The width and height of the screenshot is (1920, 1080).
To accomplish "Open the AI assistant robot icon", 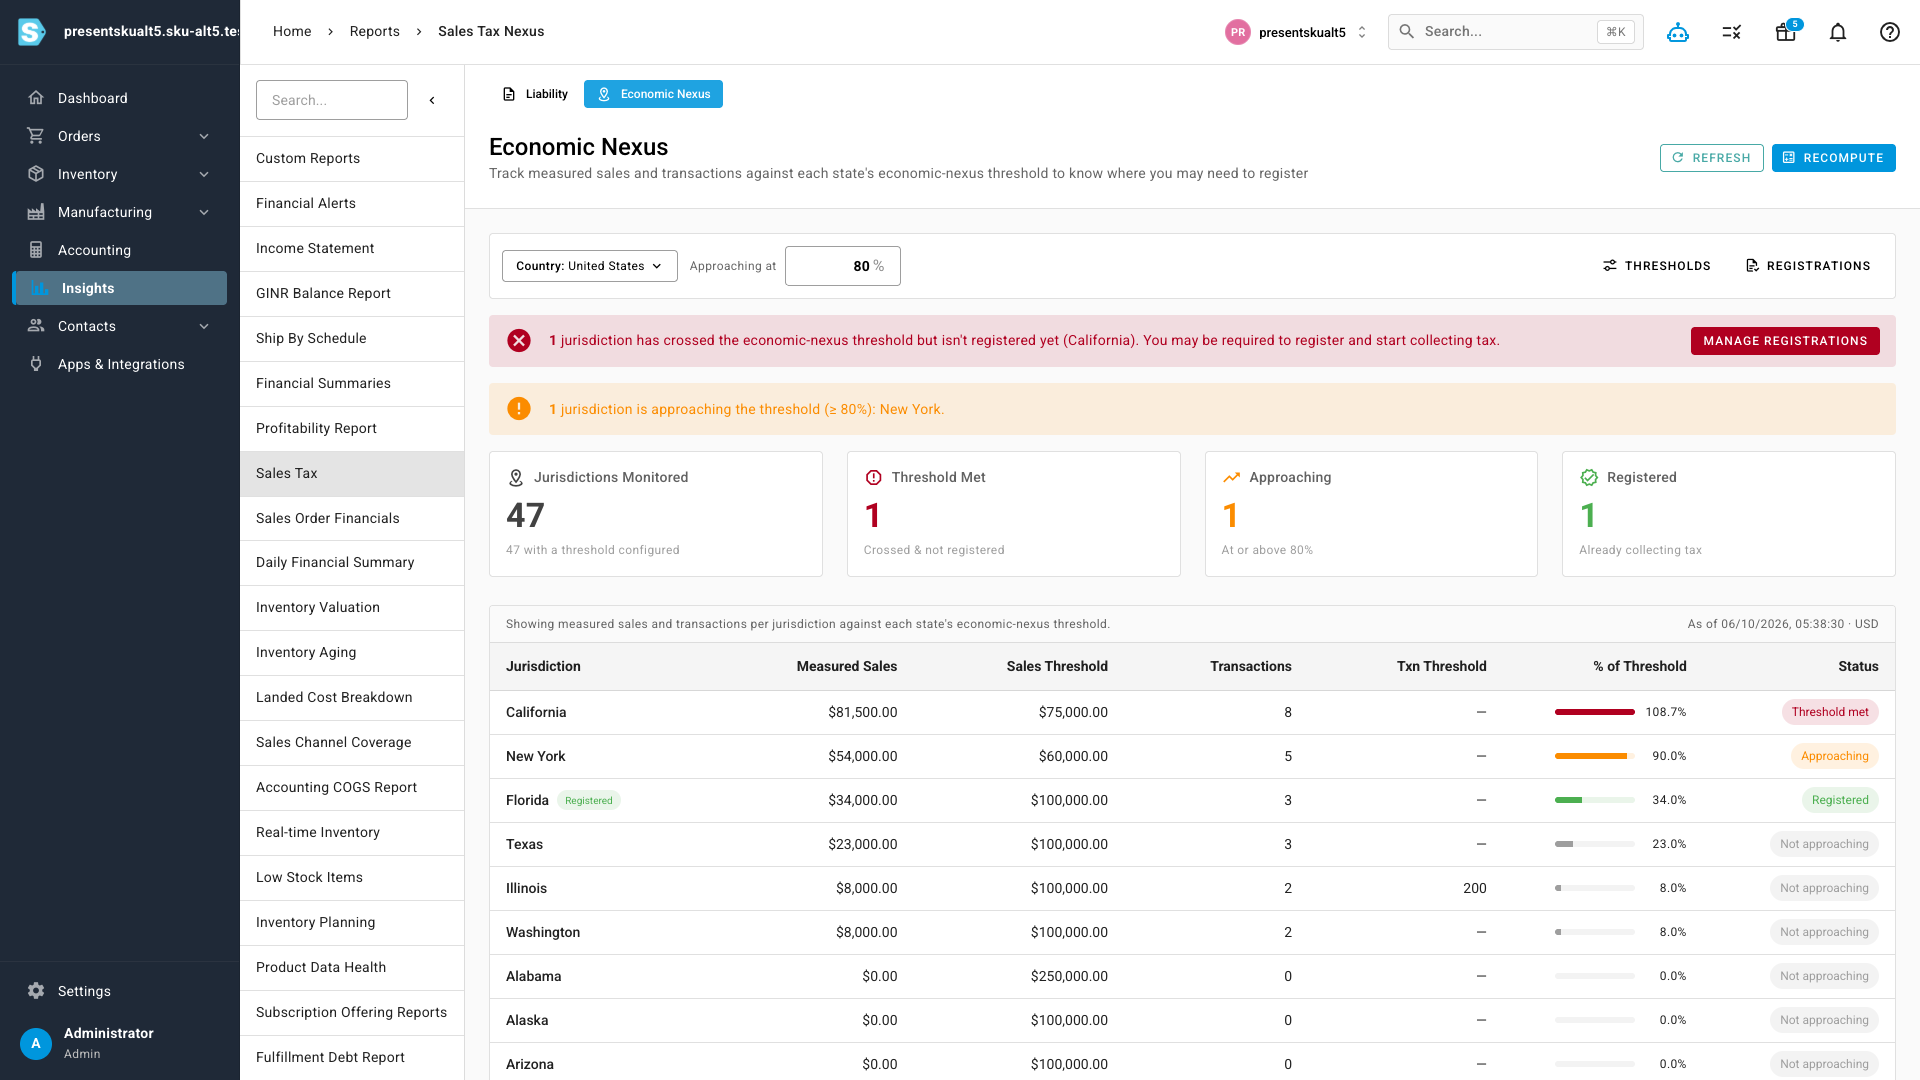I will pos(1678,32).
